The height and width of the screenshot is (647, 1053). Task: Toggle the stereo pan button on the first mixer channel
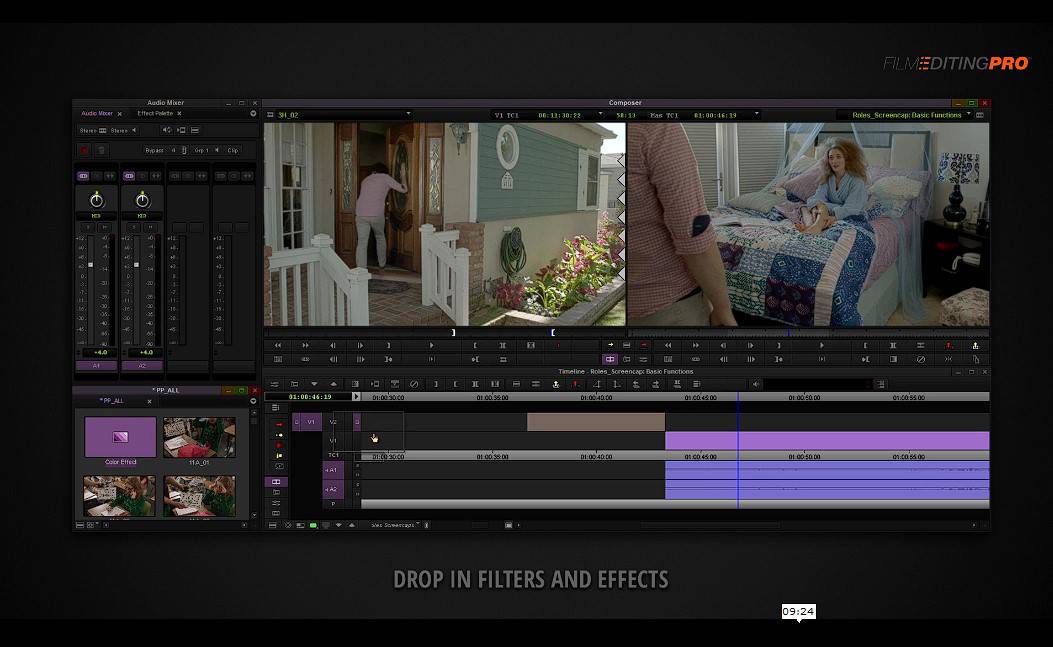(83, 175)
